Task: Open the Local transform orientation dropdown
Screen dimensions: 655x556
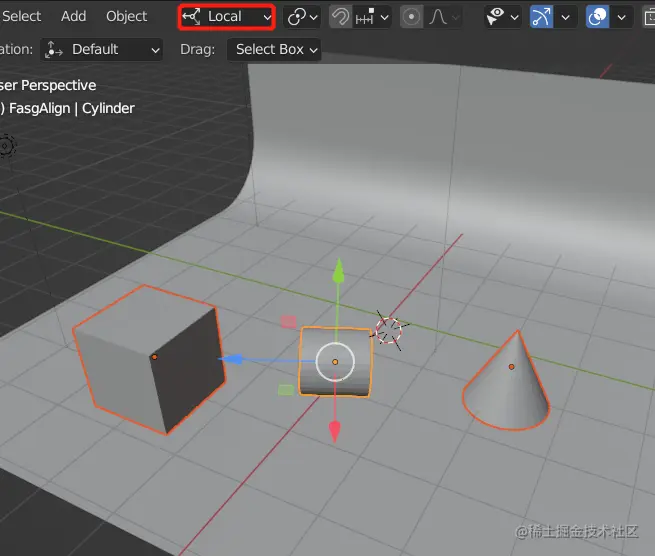Action: coord(227,17)
